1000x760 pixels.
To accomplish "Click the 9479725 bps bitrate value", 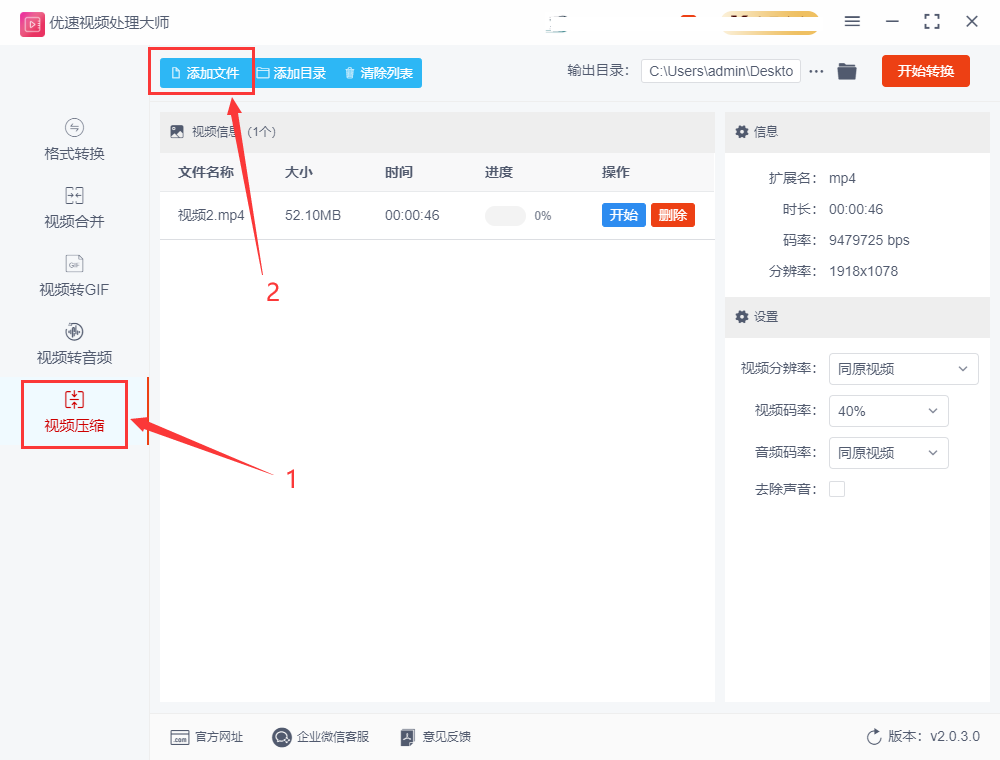I will 869,240.
